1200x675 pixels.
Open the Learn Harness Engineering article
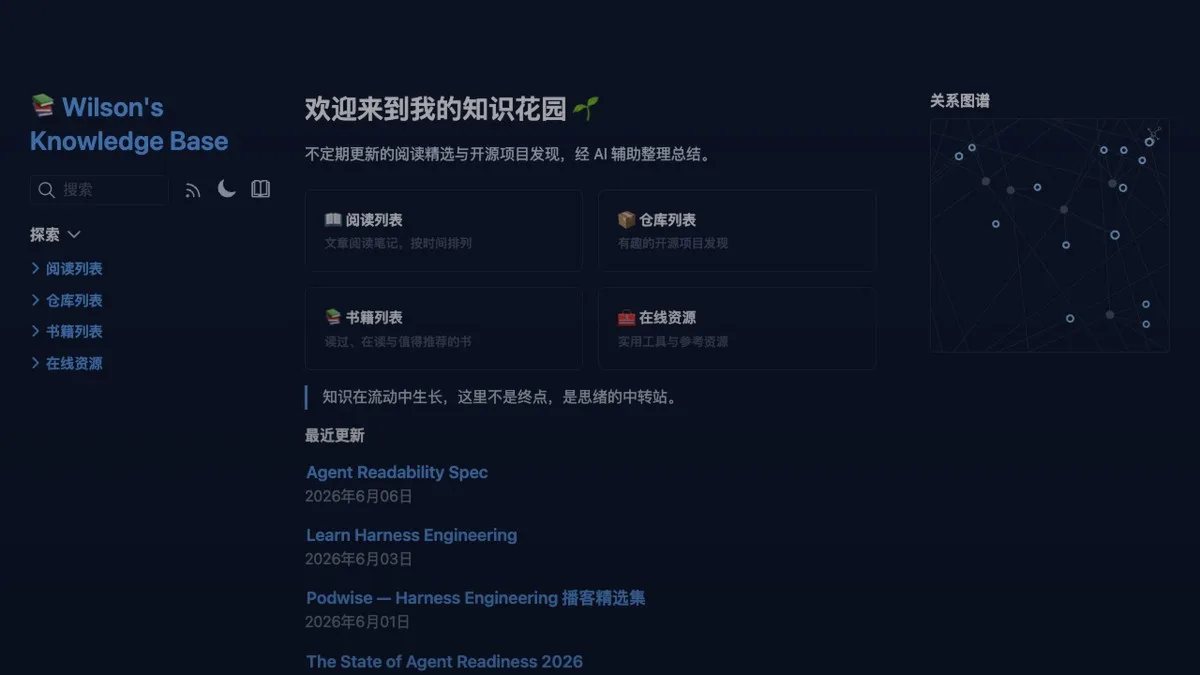[411, 535]
